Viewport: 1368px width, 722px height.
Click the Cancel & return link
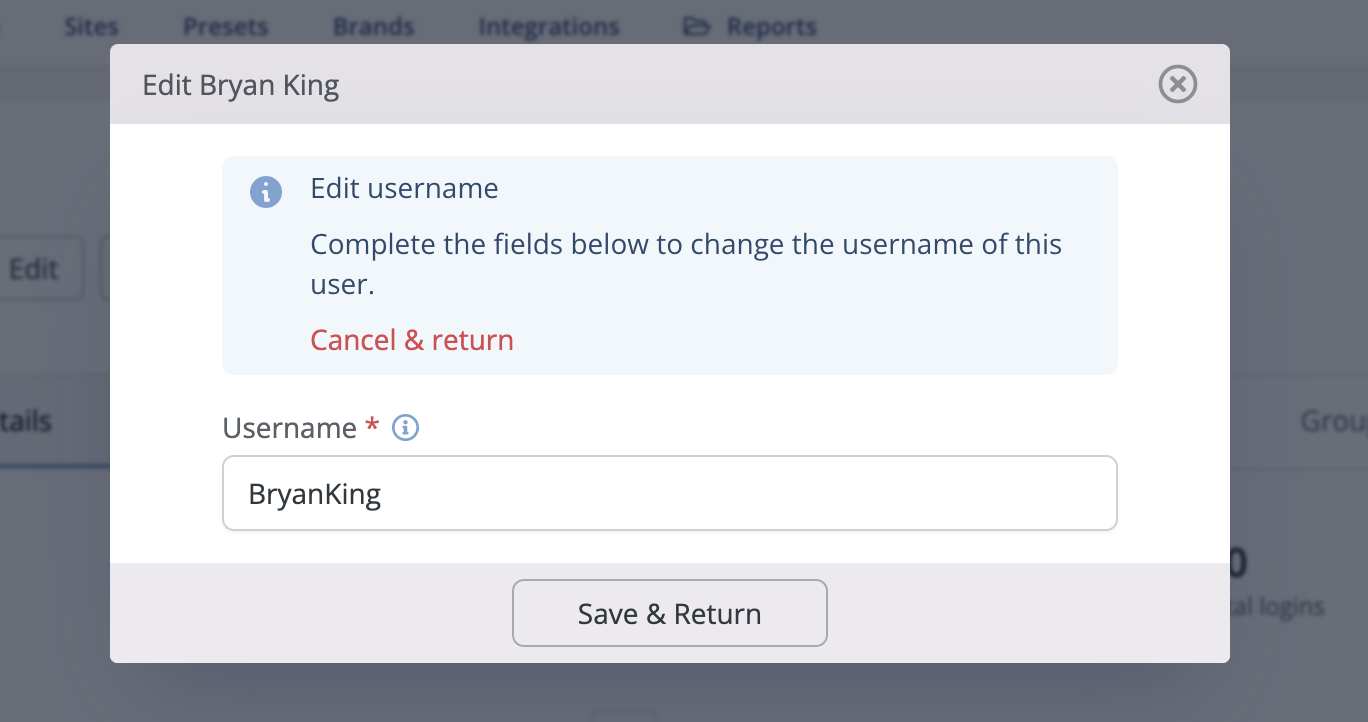[x=412, y=340]
